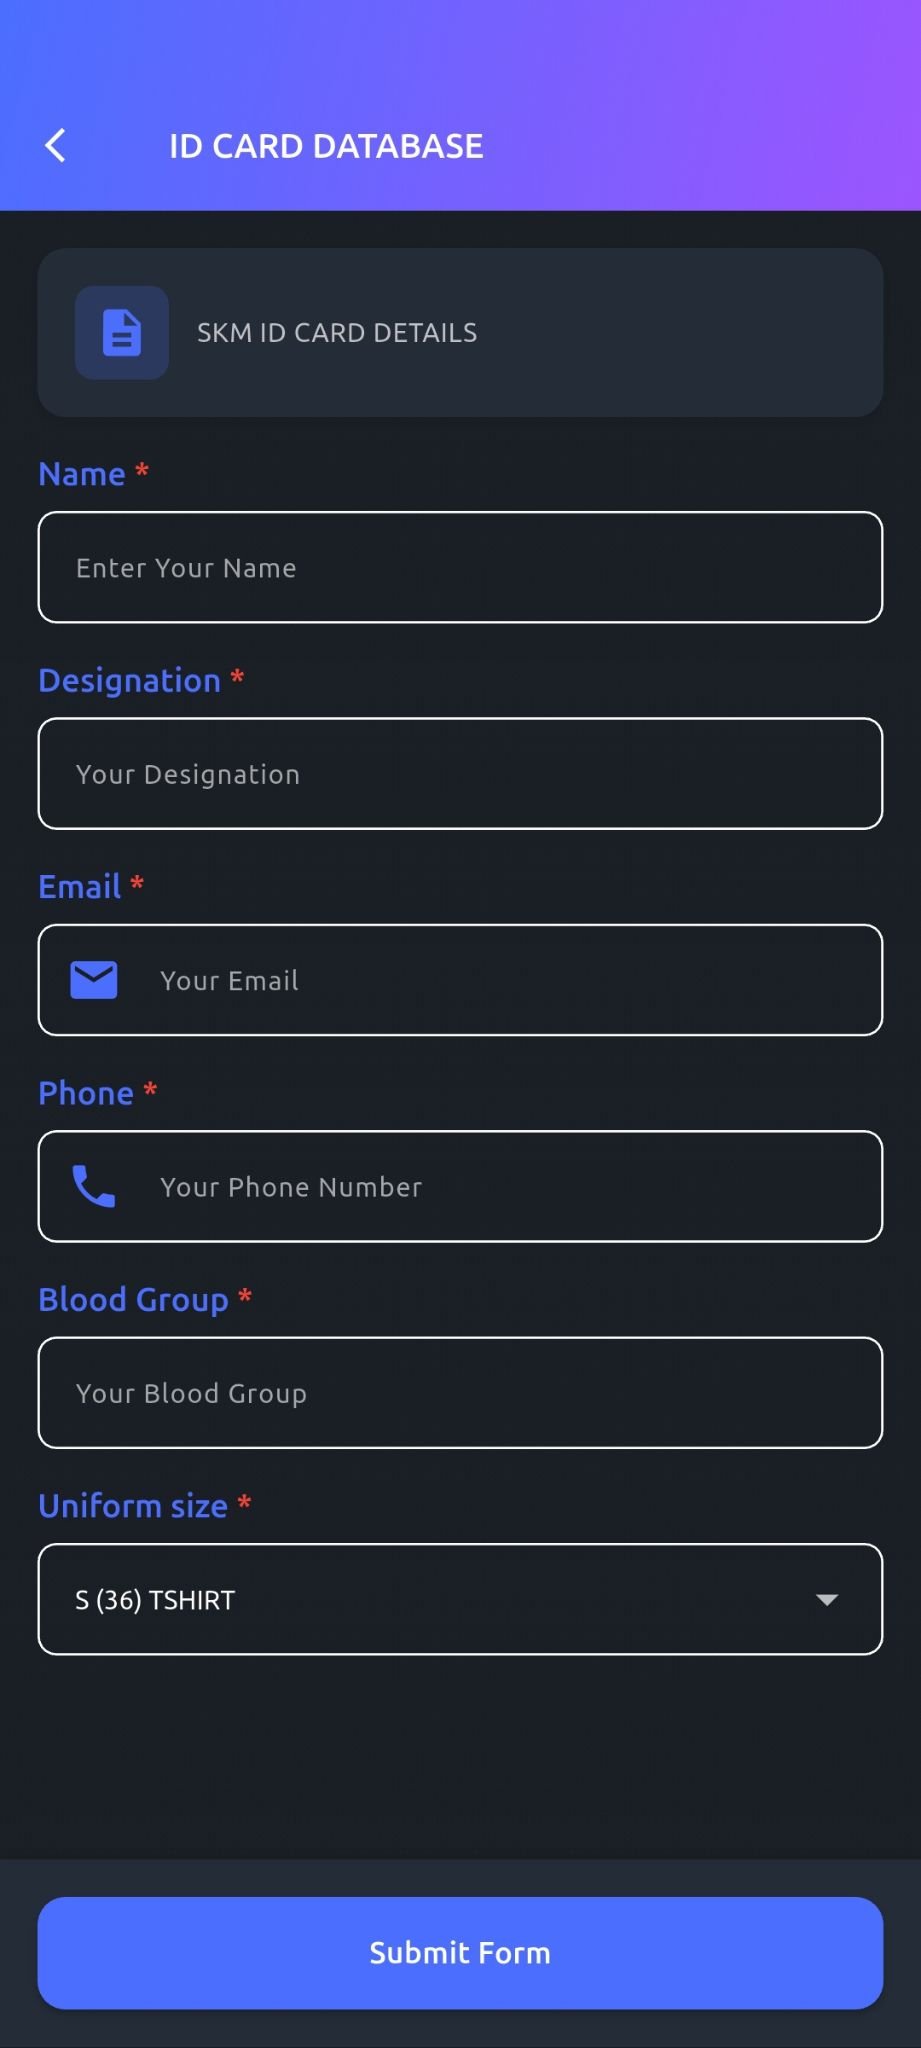Viewport: 921px width, 2048px height.
Task: Click the "Your Phone Number" placeholder text
Action: pos(291,1187)
